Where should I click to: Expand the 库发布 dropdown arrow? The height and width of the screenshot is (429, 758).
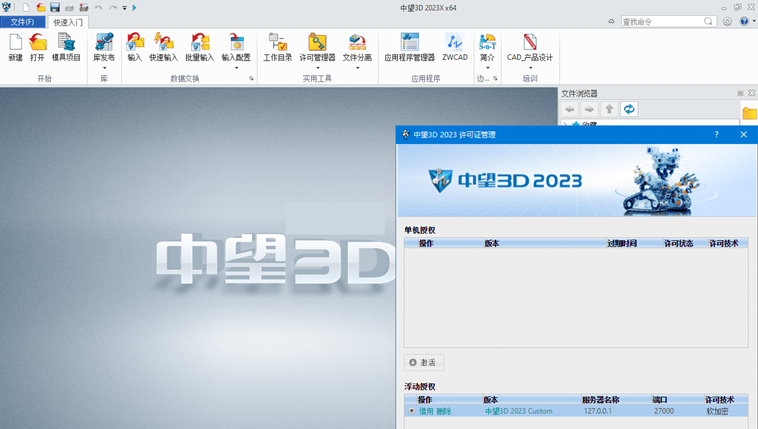[x=104, y=68]
